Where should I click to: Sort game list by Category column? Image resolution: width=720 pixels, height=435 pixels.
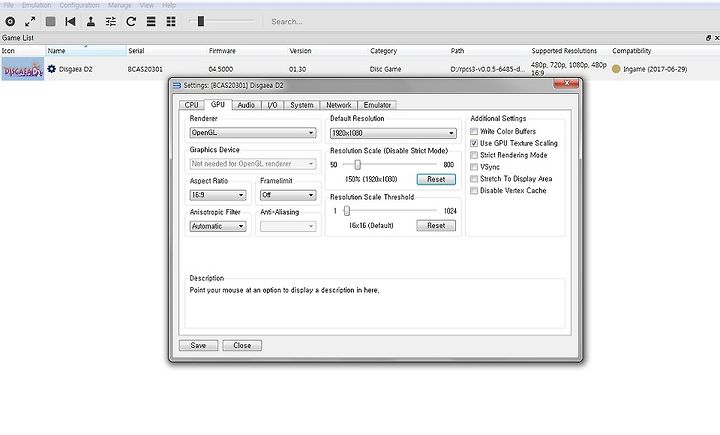click(x=409, y=51)
